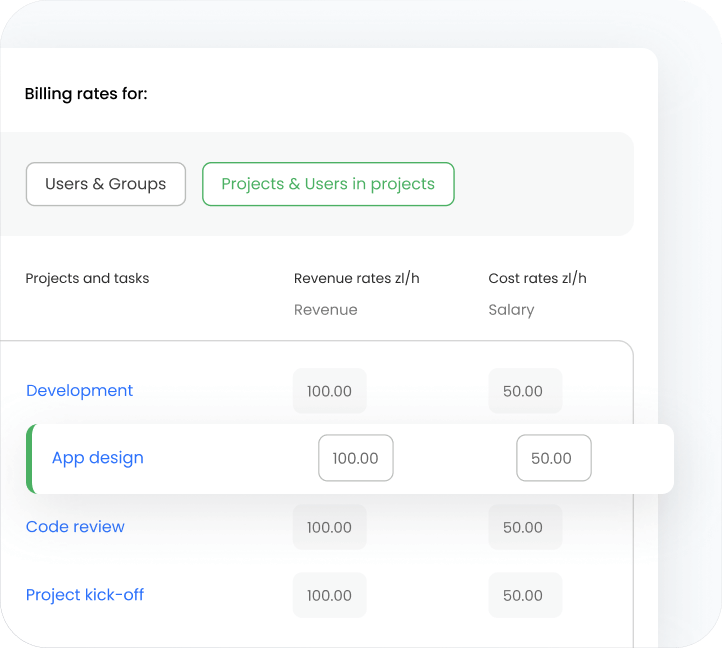This screenshot has width=722, height=648.
Task: Click the Salary sub-header label
Action: click(x=511, y=310)
